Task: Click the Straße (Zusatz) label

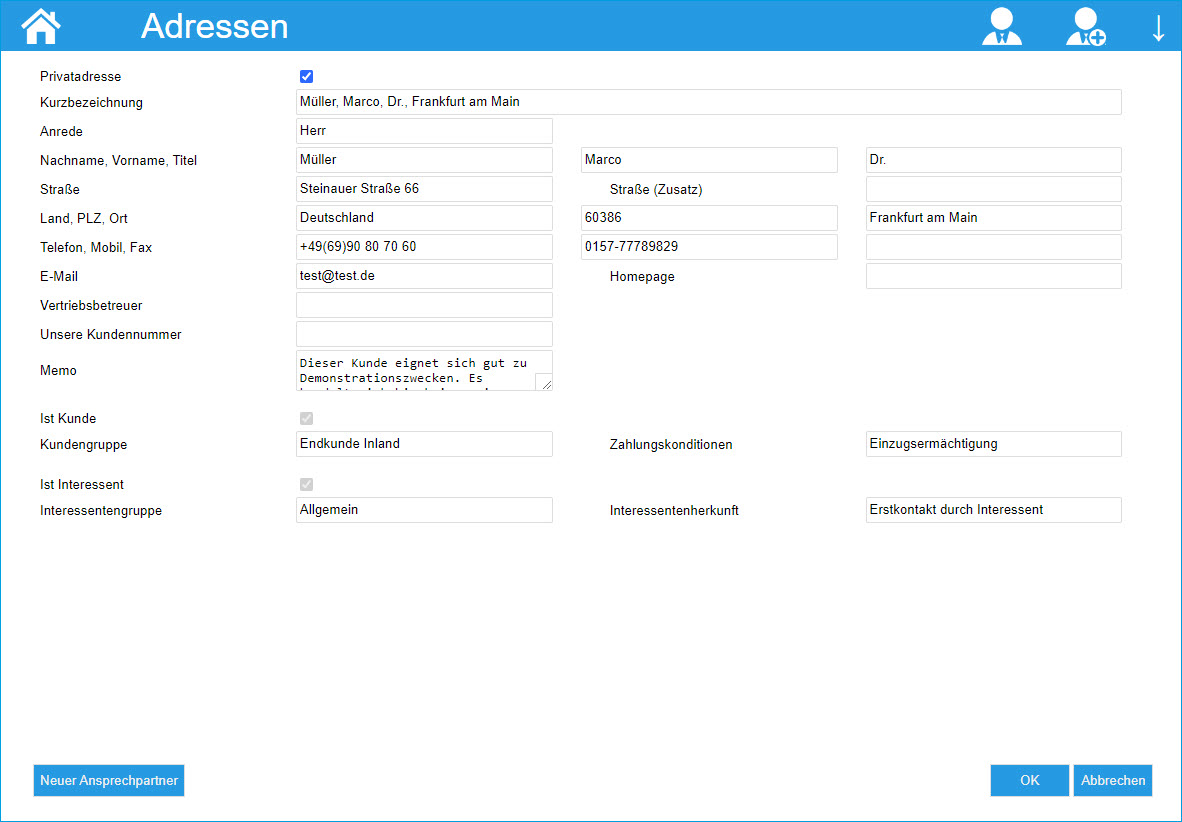Action: coord(656,190)
